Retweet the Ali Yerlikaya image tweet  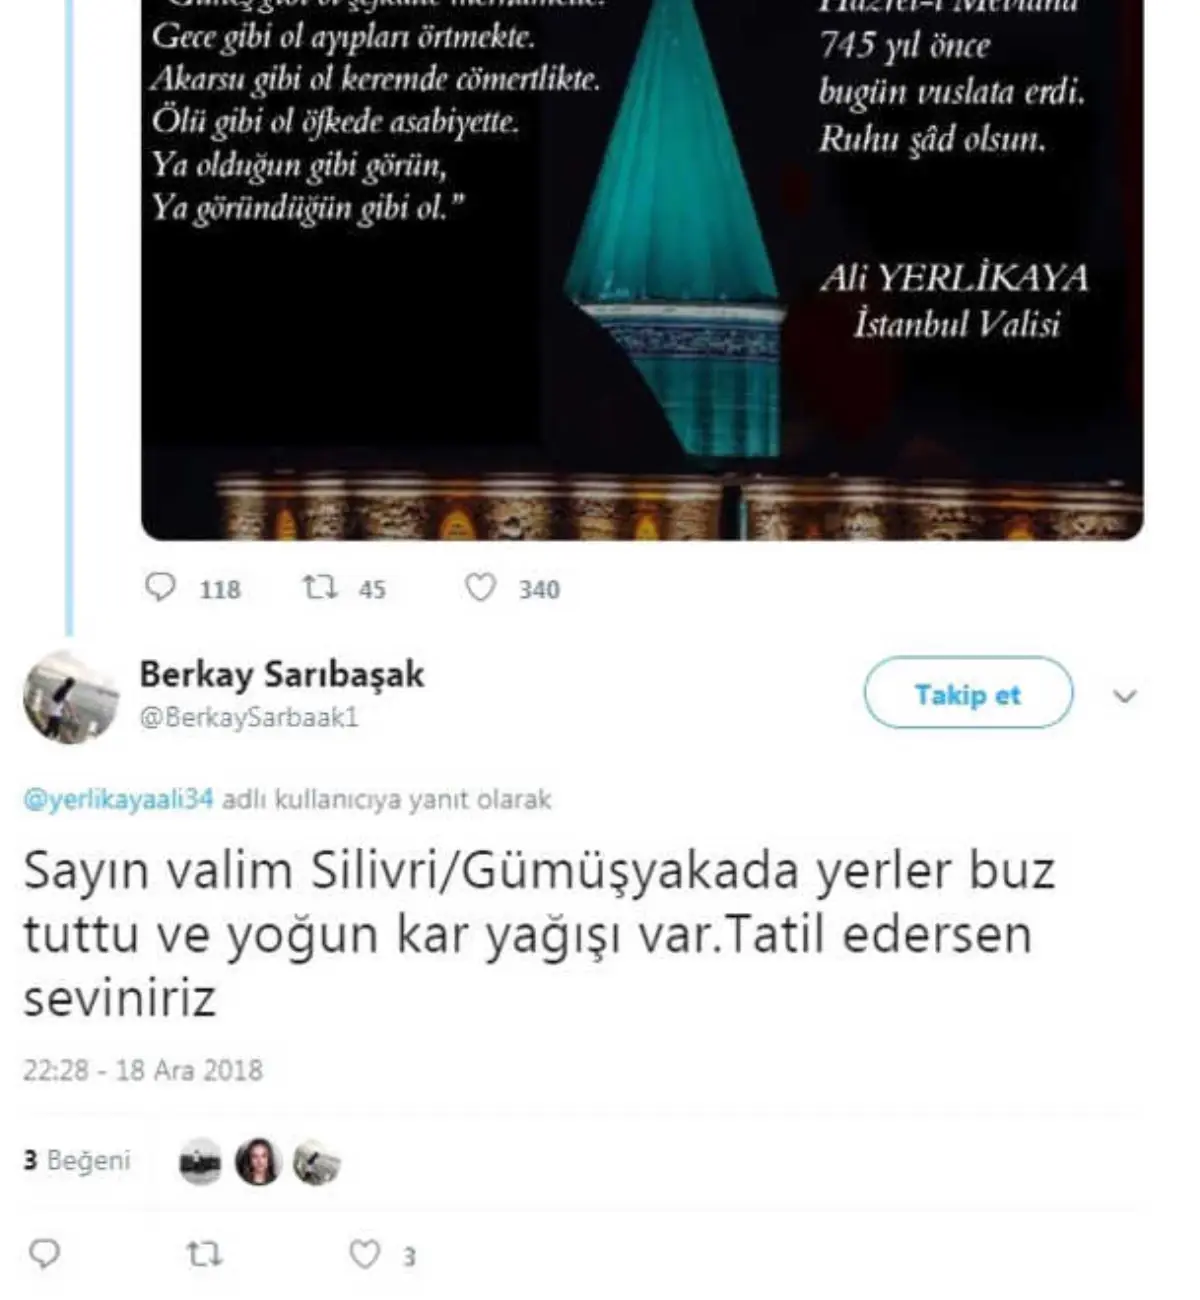(x=320, y=586)
